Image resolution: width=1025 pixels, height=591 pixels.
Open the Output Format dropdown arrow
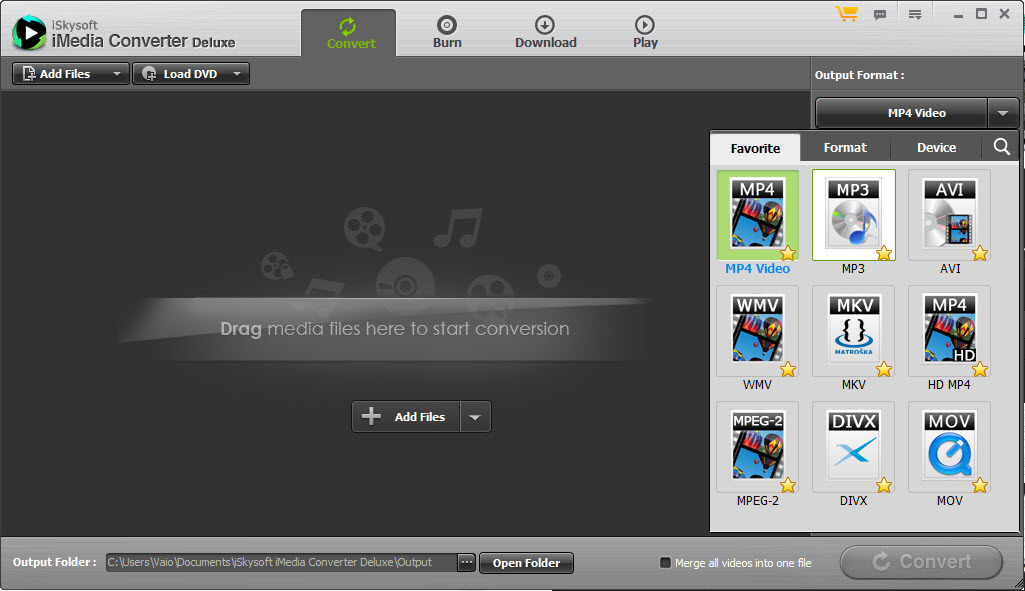pos(1003,113)
